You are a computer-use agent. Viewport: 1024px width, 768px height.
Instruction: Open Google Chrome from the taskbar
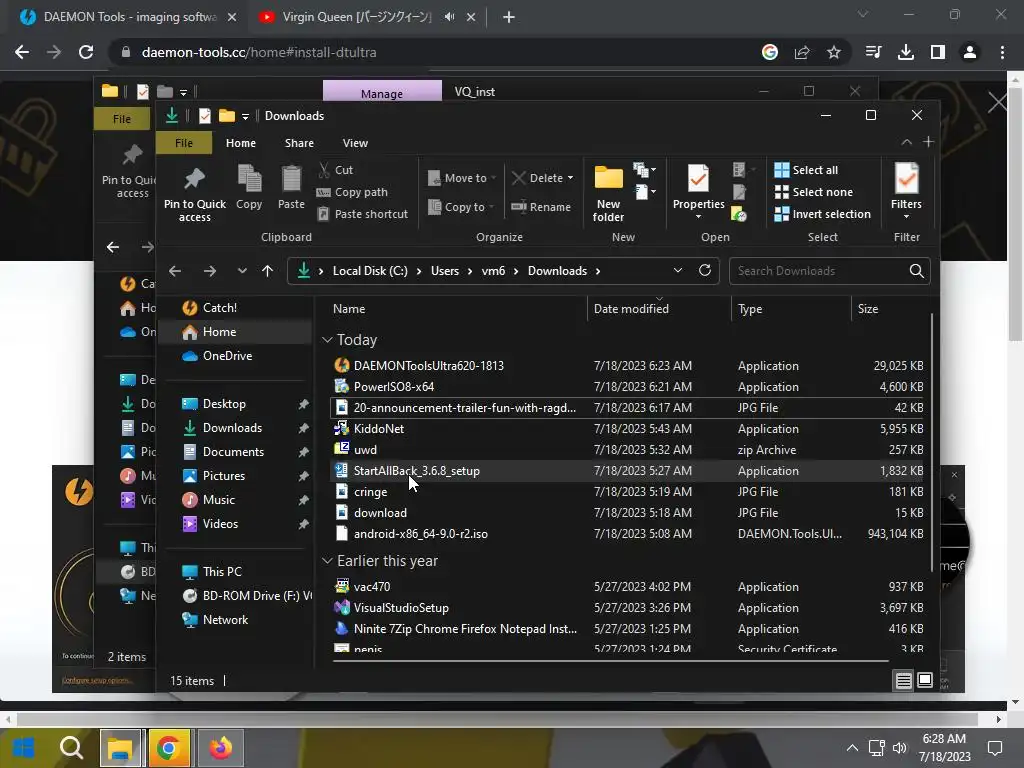click(x=168, y=748)
